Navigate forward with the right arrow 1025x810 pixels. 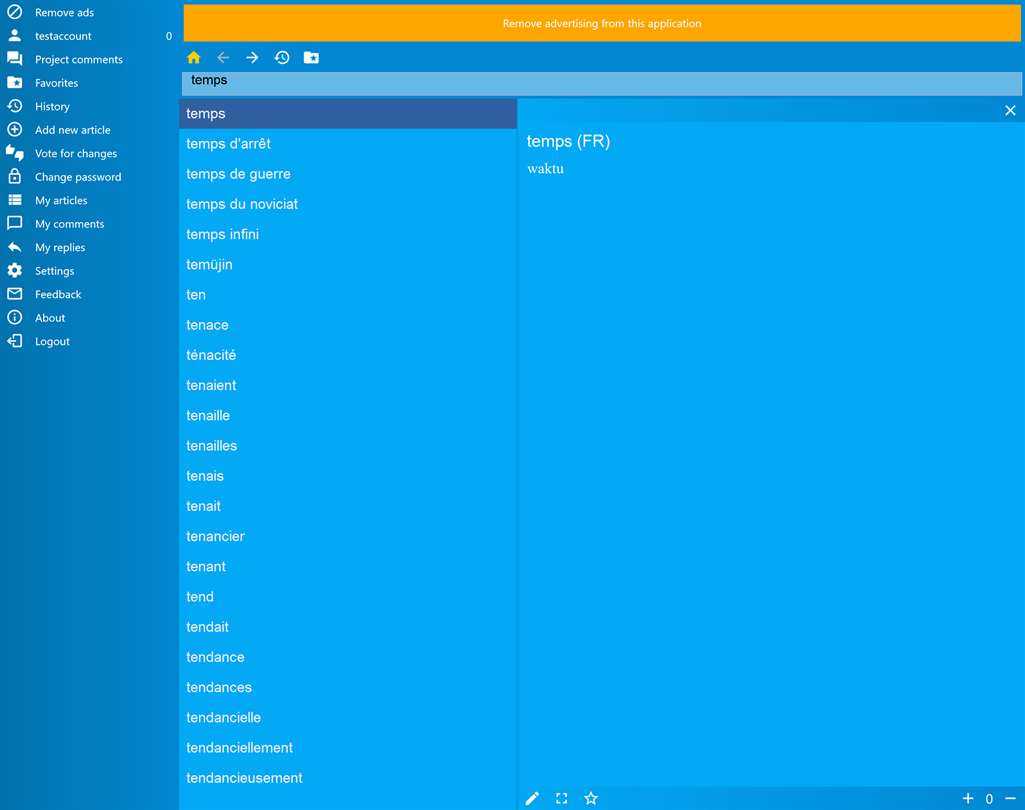click(252, 58)
